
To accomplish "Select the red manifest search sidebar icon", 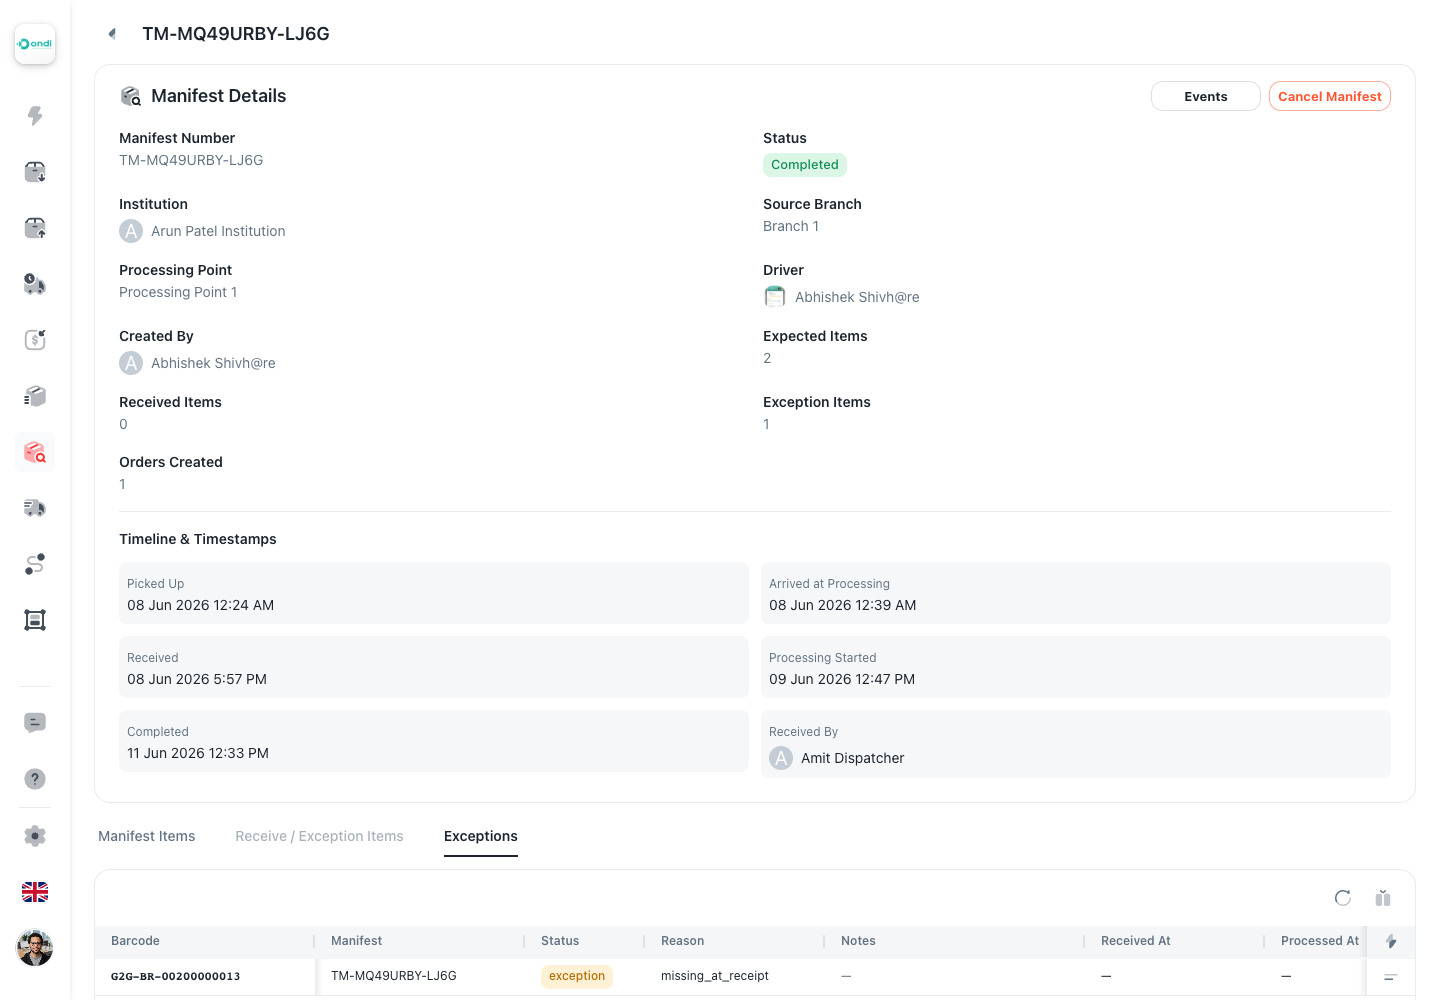I will [35, 452].
